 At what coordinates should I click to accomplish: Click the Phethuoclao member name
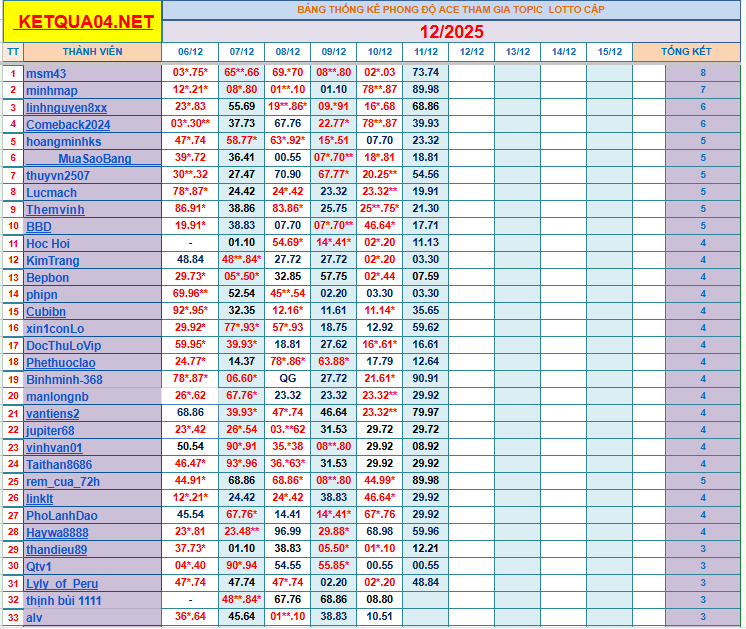tap(61, 362)
